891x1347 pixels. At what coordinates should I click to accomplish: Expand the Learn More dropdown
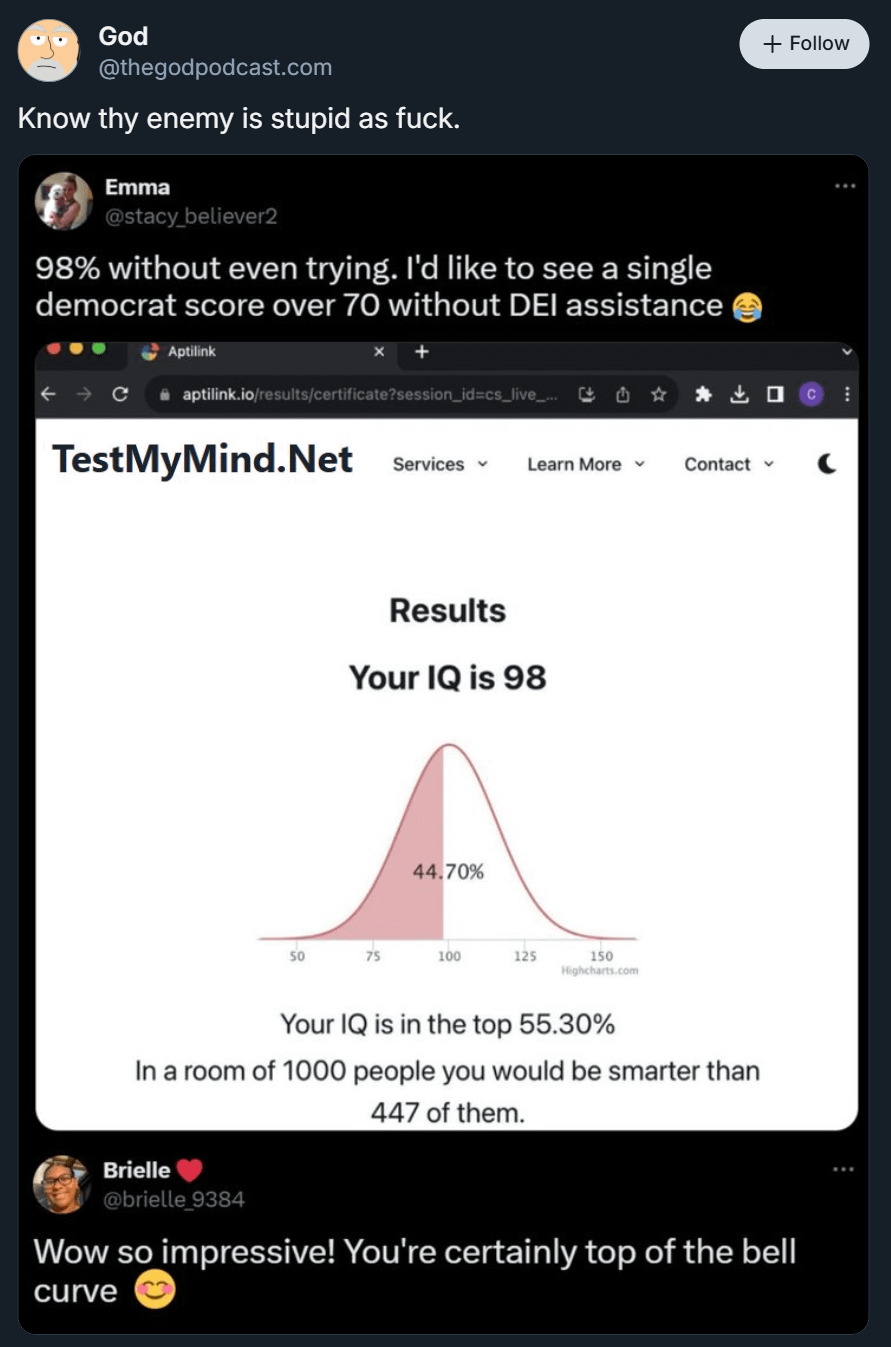[x=586, y=464]
